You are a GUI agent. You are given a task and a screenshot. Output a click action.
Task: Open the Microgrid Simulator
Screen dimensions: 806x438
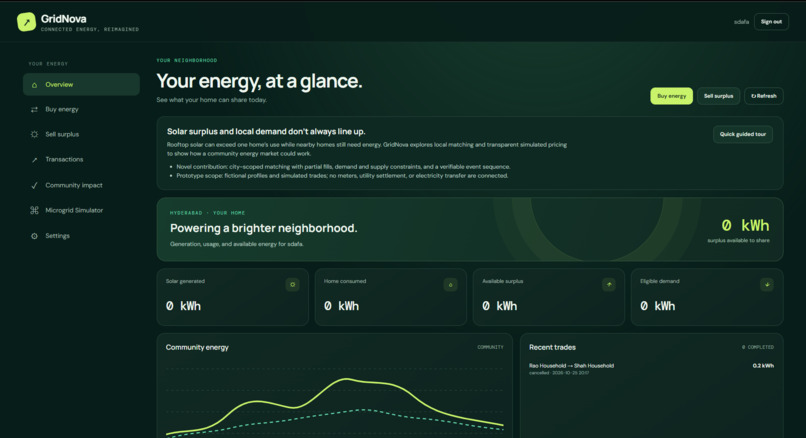[x=81, y=210]
